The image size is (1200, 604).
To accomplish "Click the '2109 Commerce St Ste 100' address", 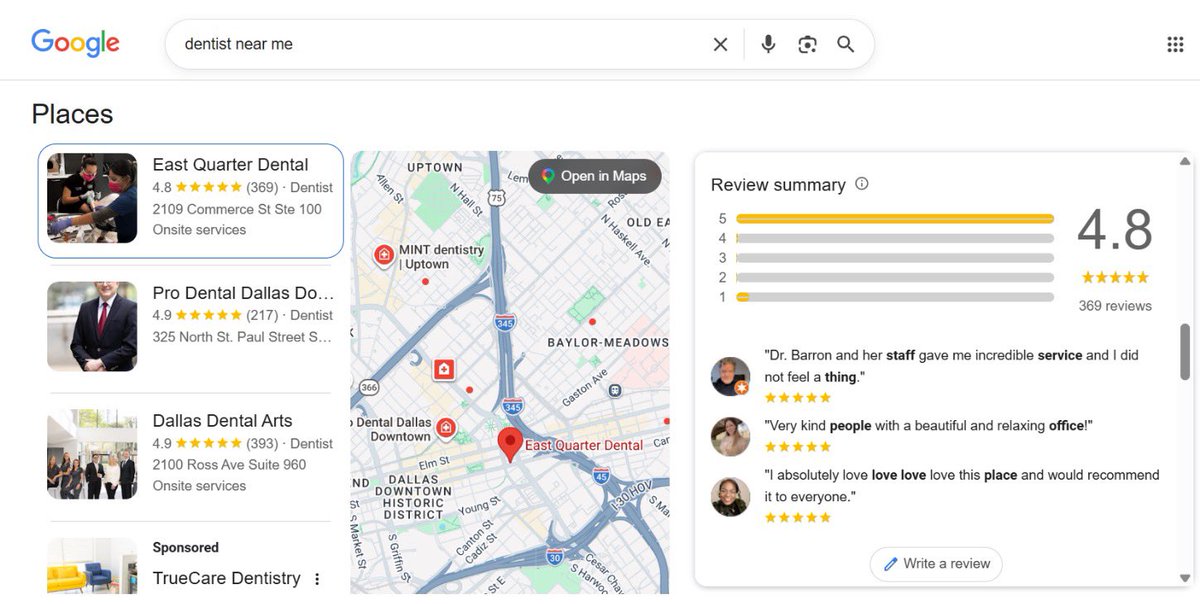I will click(x=237, y=209).
